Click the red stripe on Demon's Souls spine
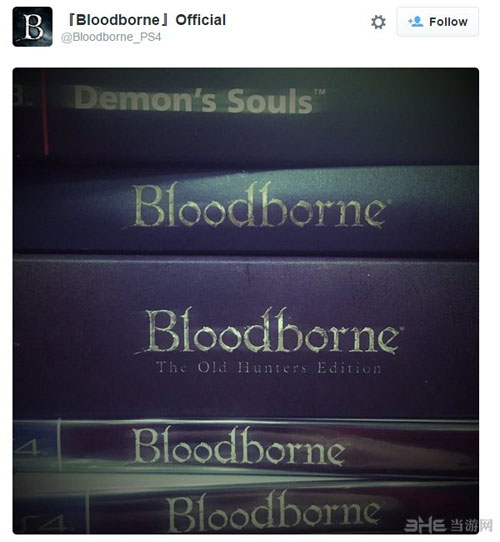500x542 pixels. click(x=45, y=112)
